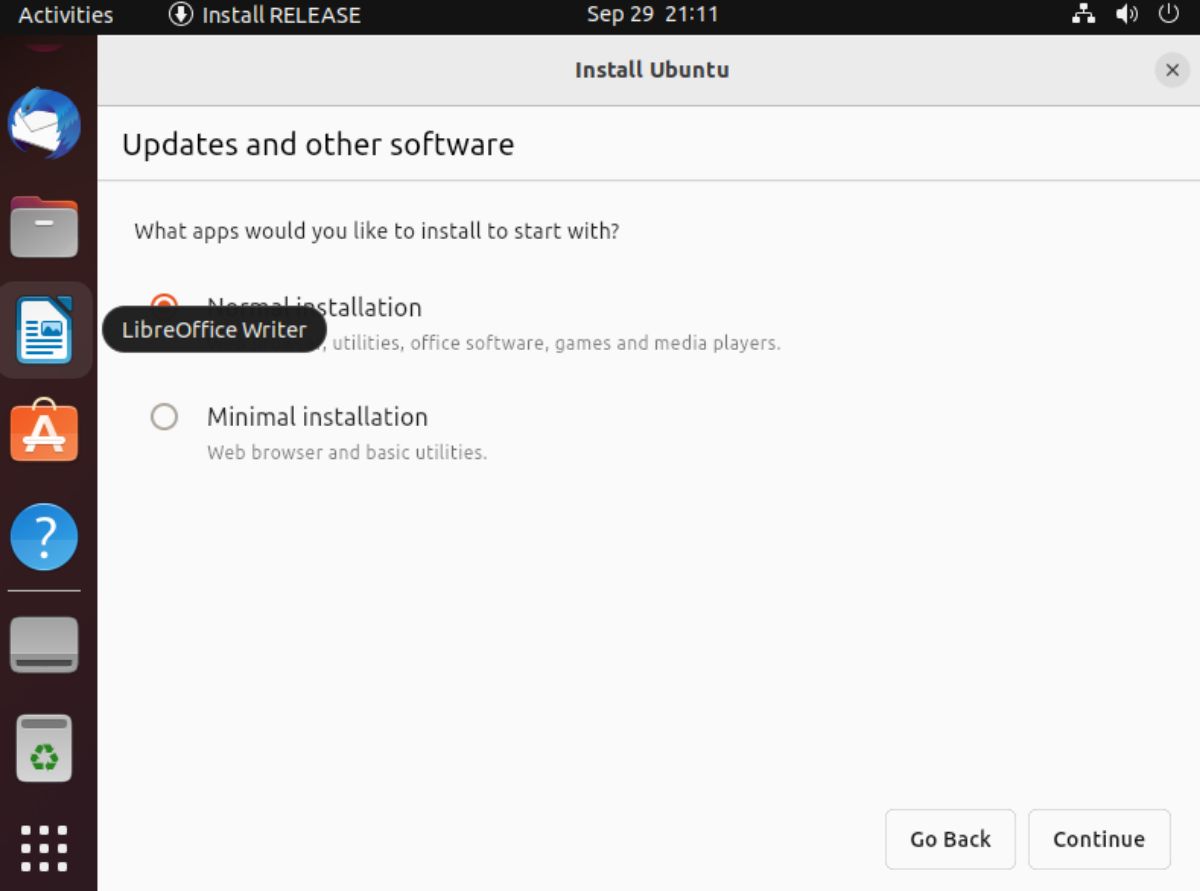Close the Install Ubuntu window

point(1172,70)
